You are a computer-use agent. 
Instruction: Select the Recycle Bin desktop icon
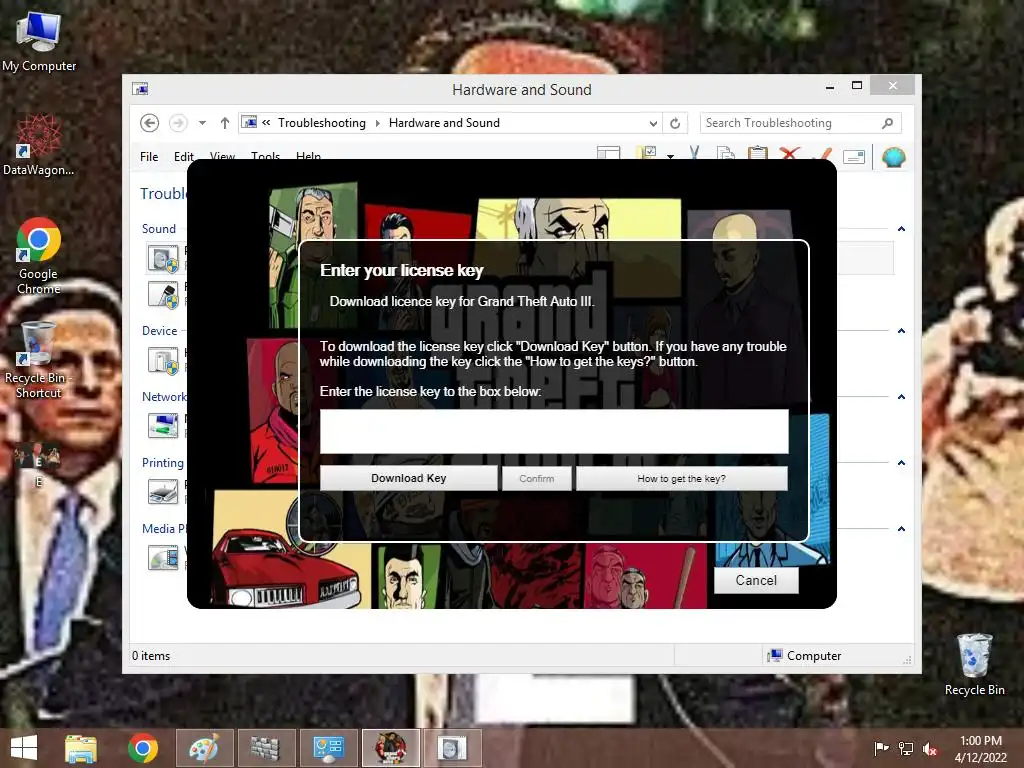[x=974, y=664]
